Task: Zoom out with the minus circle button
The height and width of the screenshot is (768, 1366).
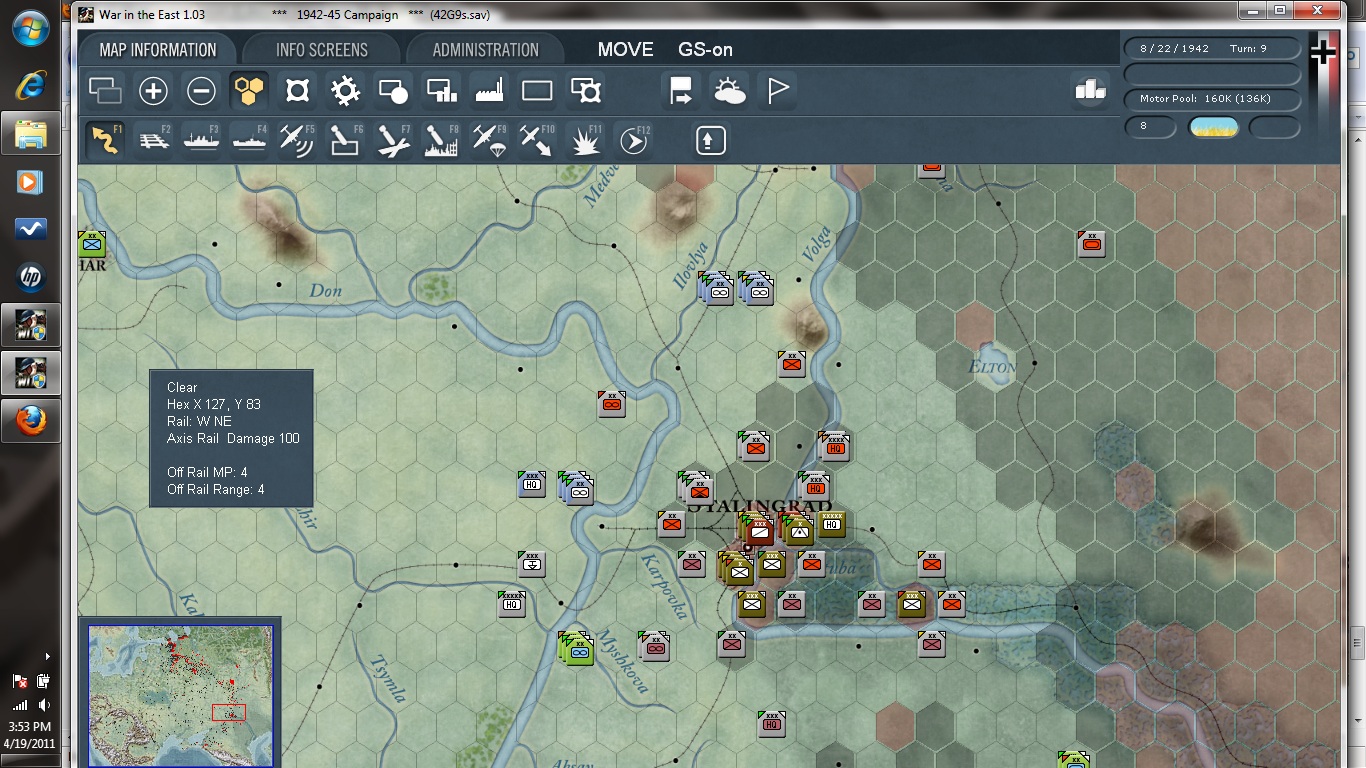Action: point(201,92)
